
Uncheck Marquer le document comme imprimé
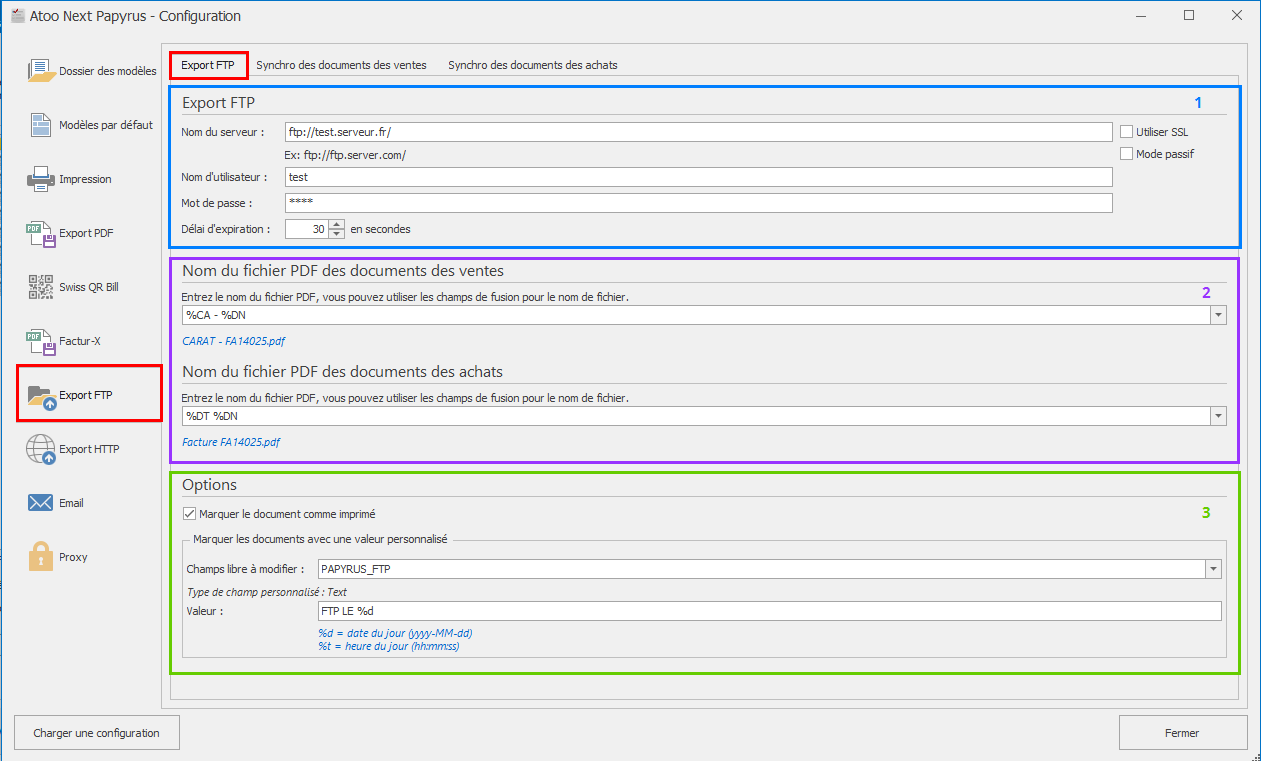pos(190,514)
